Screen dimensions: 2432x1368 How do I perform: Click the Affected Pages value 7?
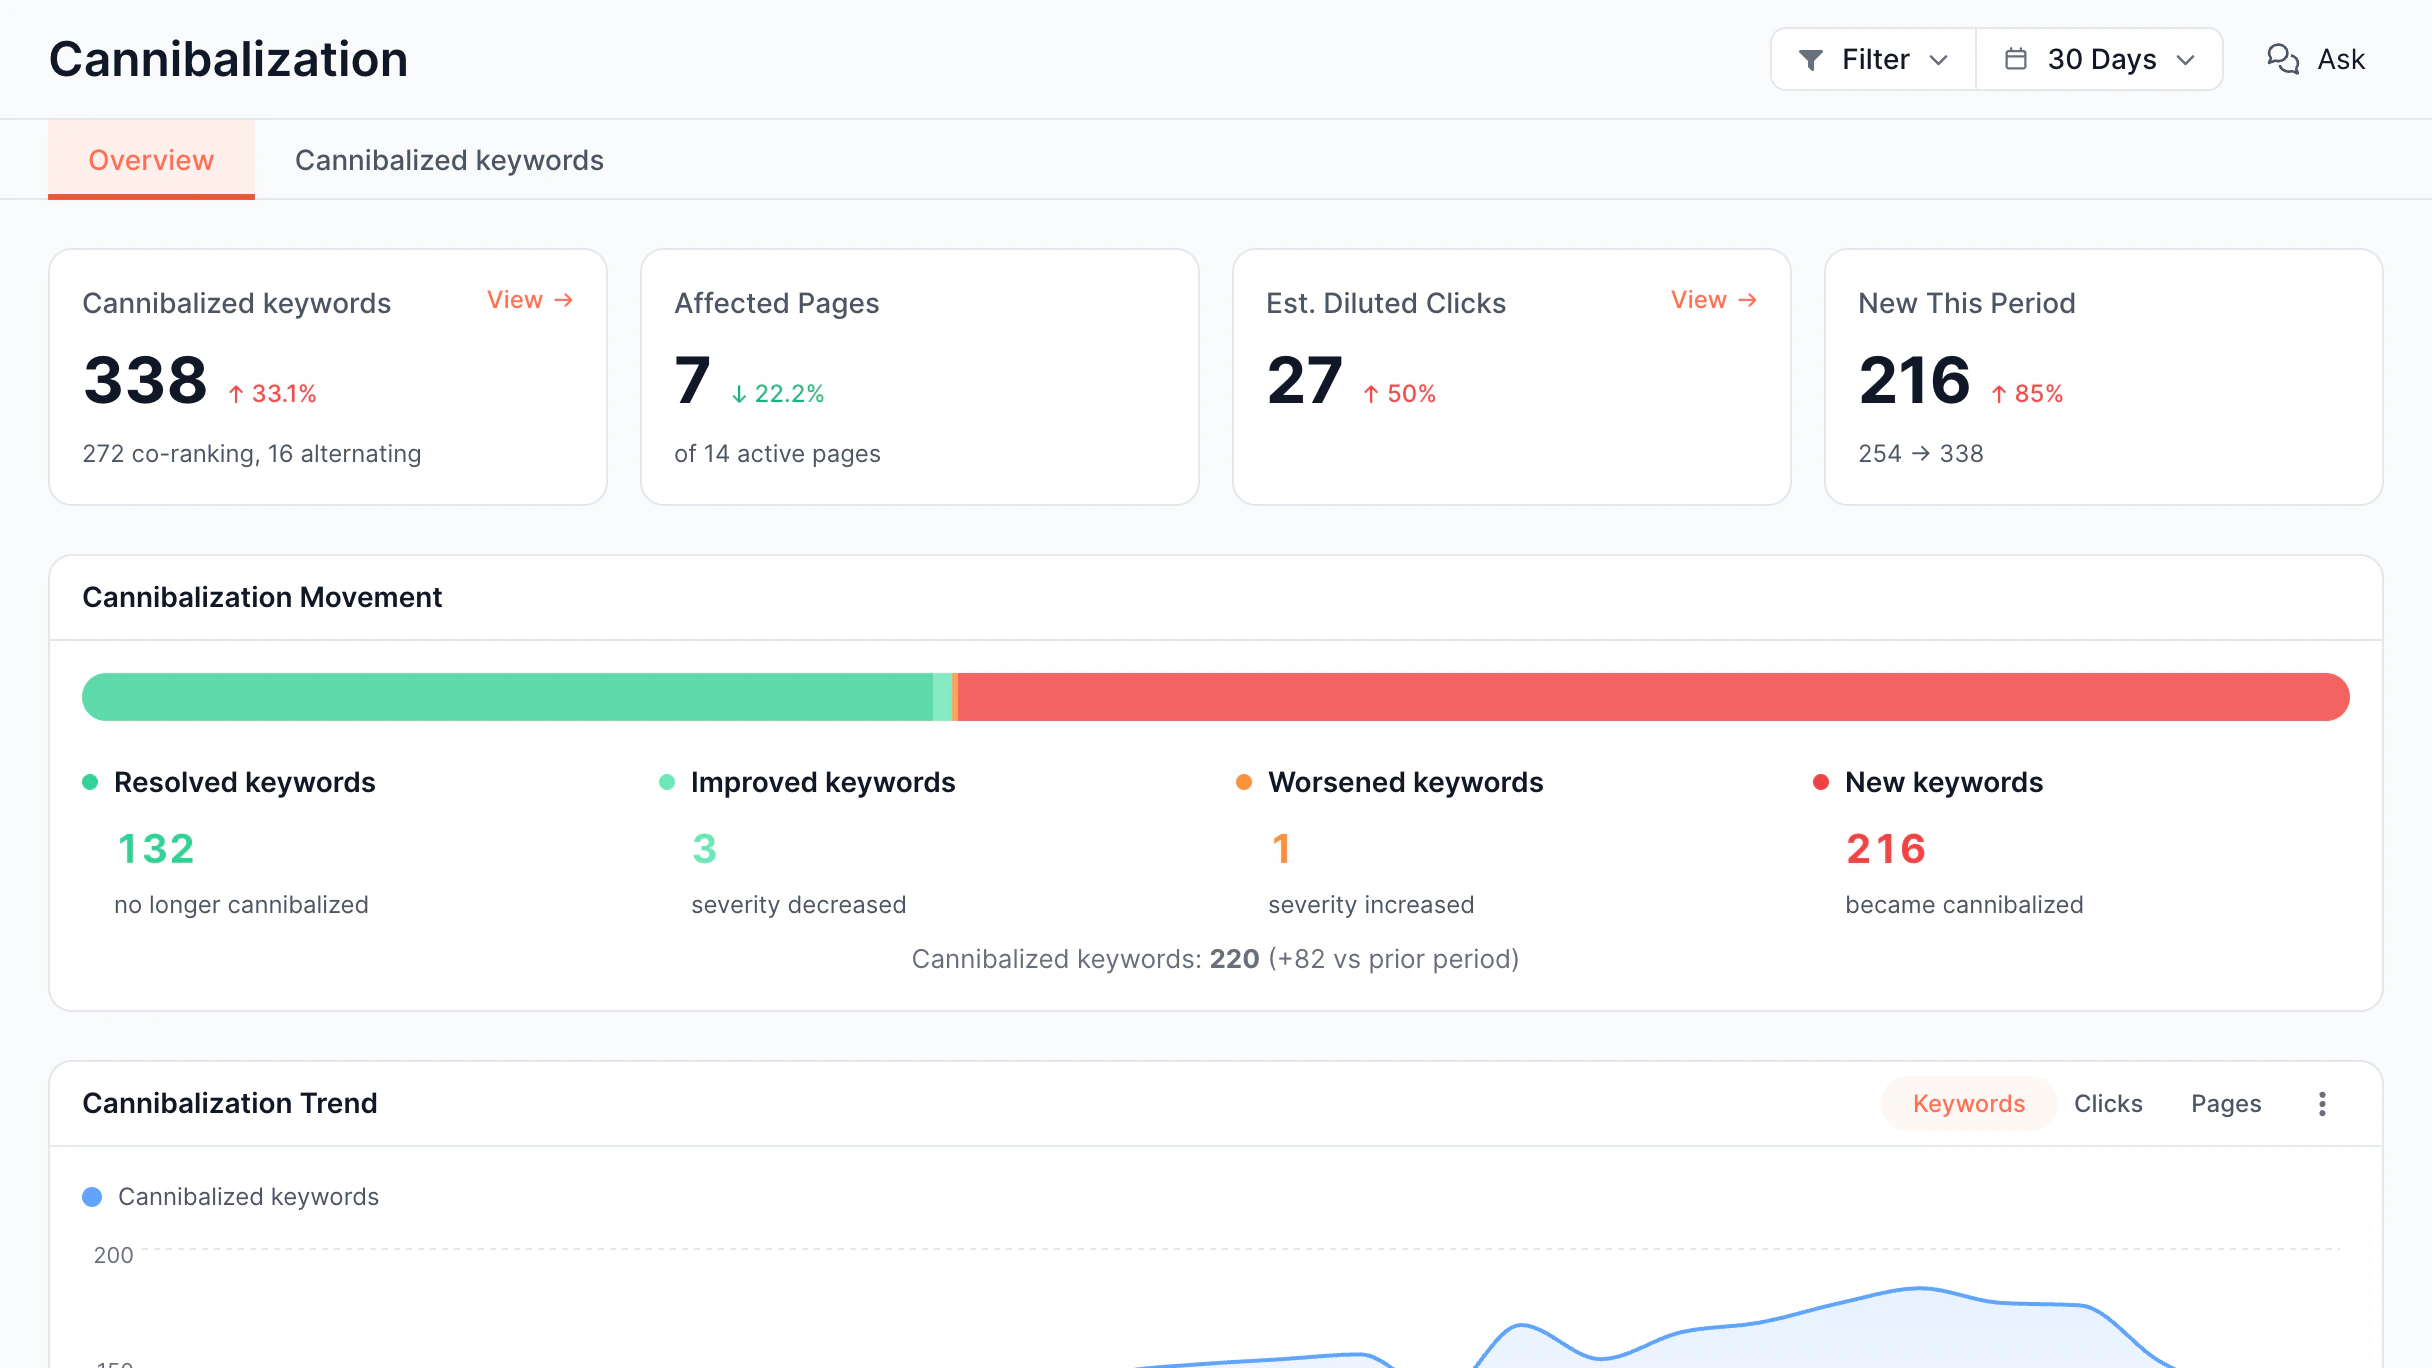[693, 380]
